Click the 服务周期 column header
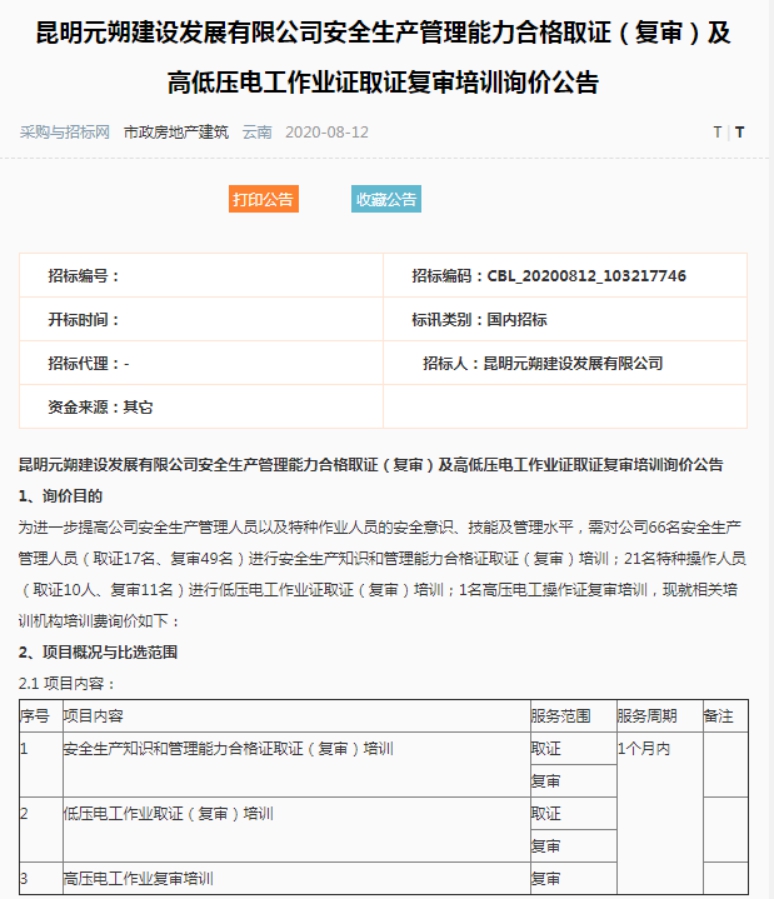 click(647, 716)
